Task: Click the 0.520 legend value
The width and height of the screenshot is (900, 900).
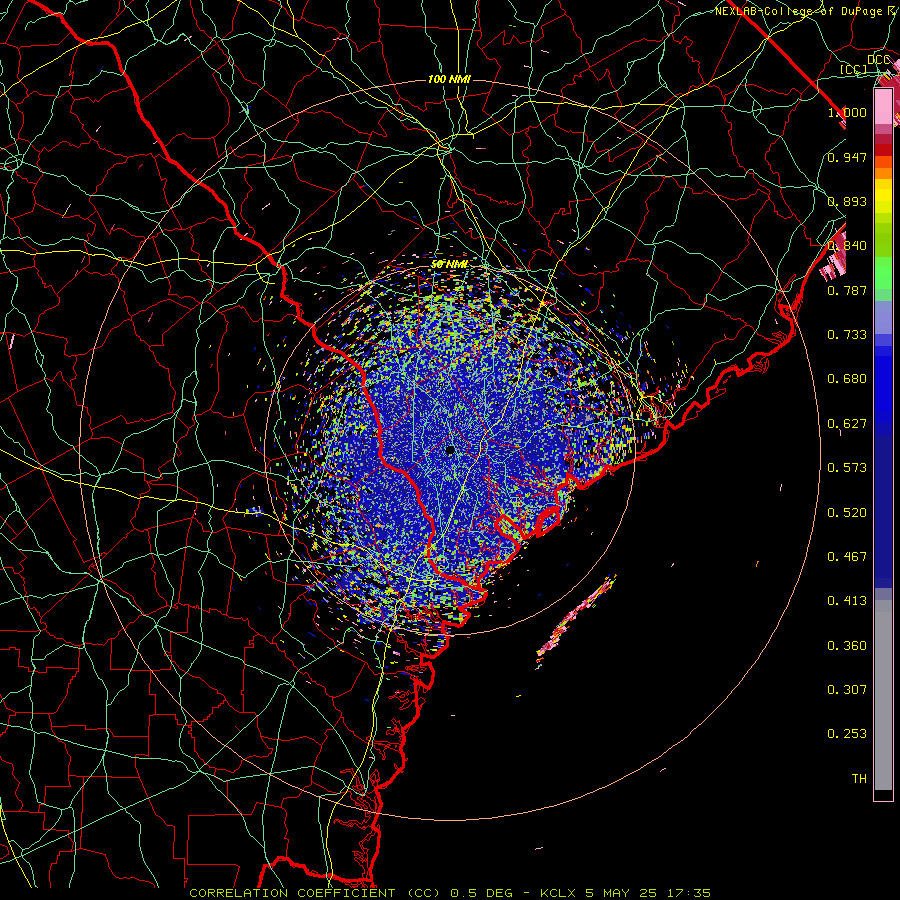Action: click(847, 513)
